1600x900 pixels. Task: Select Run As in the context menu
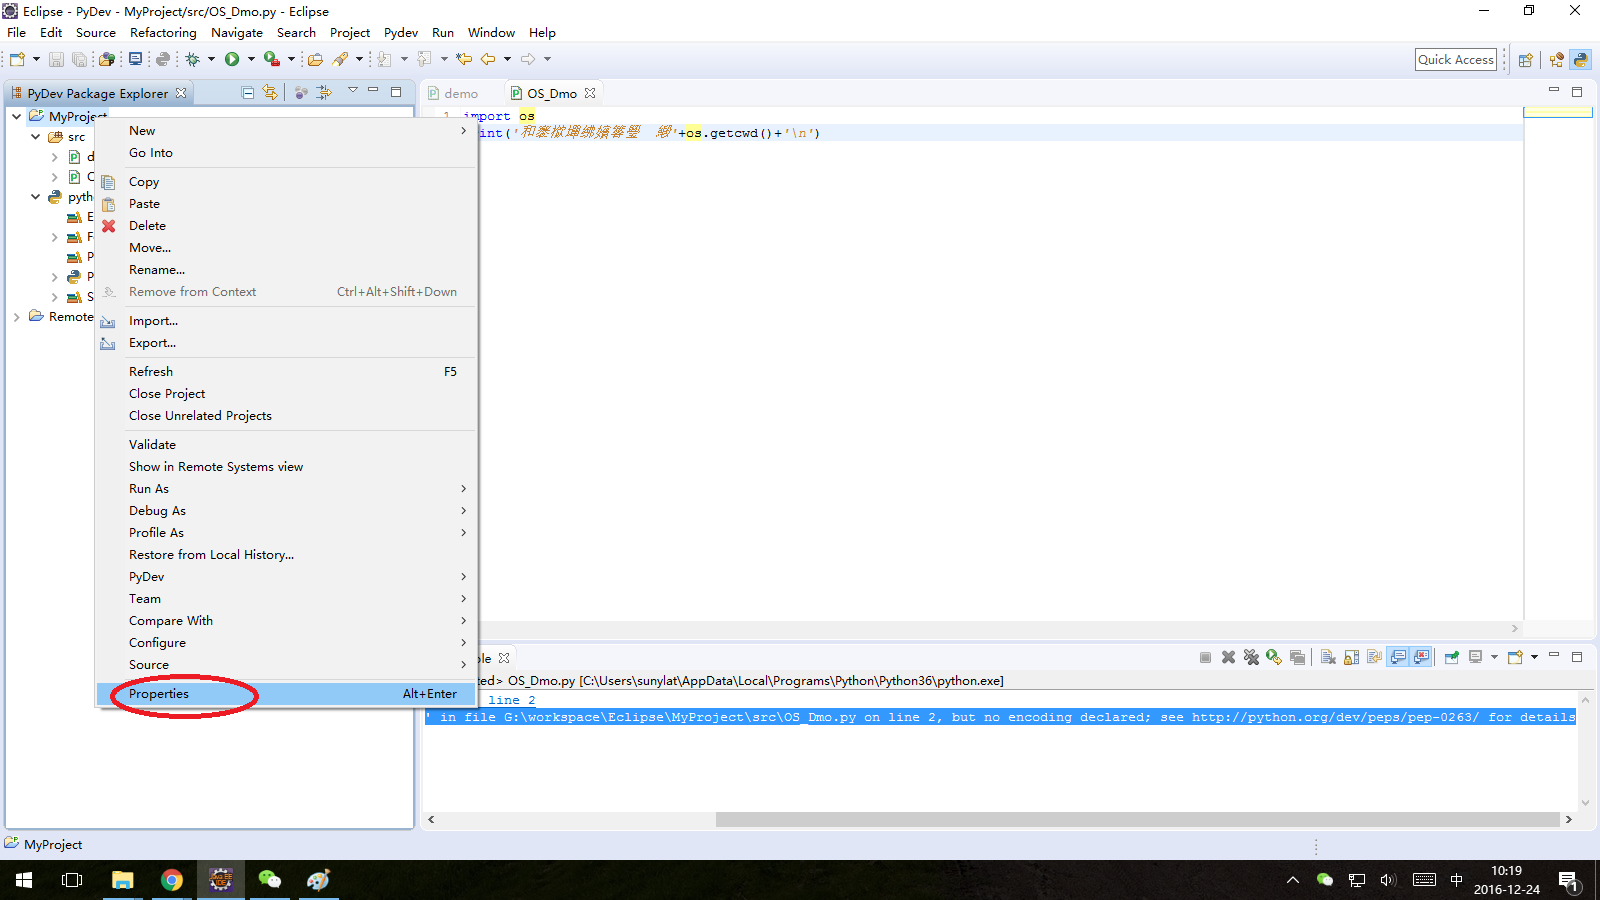[286, 489]
